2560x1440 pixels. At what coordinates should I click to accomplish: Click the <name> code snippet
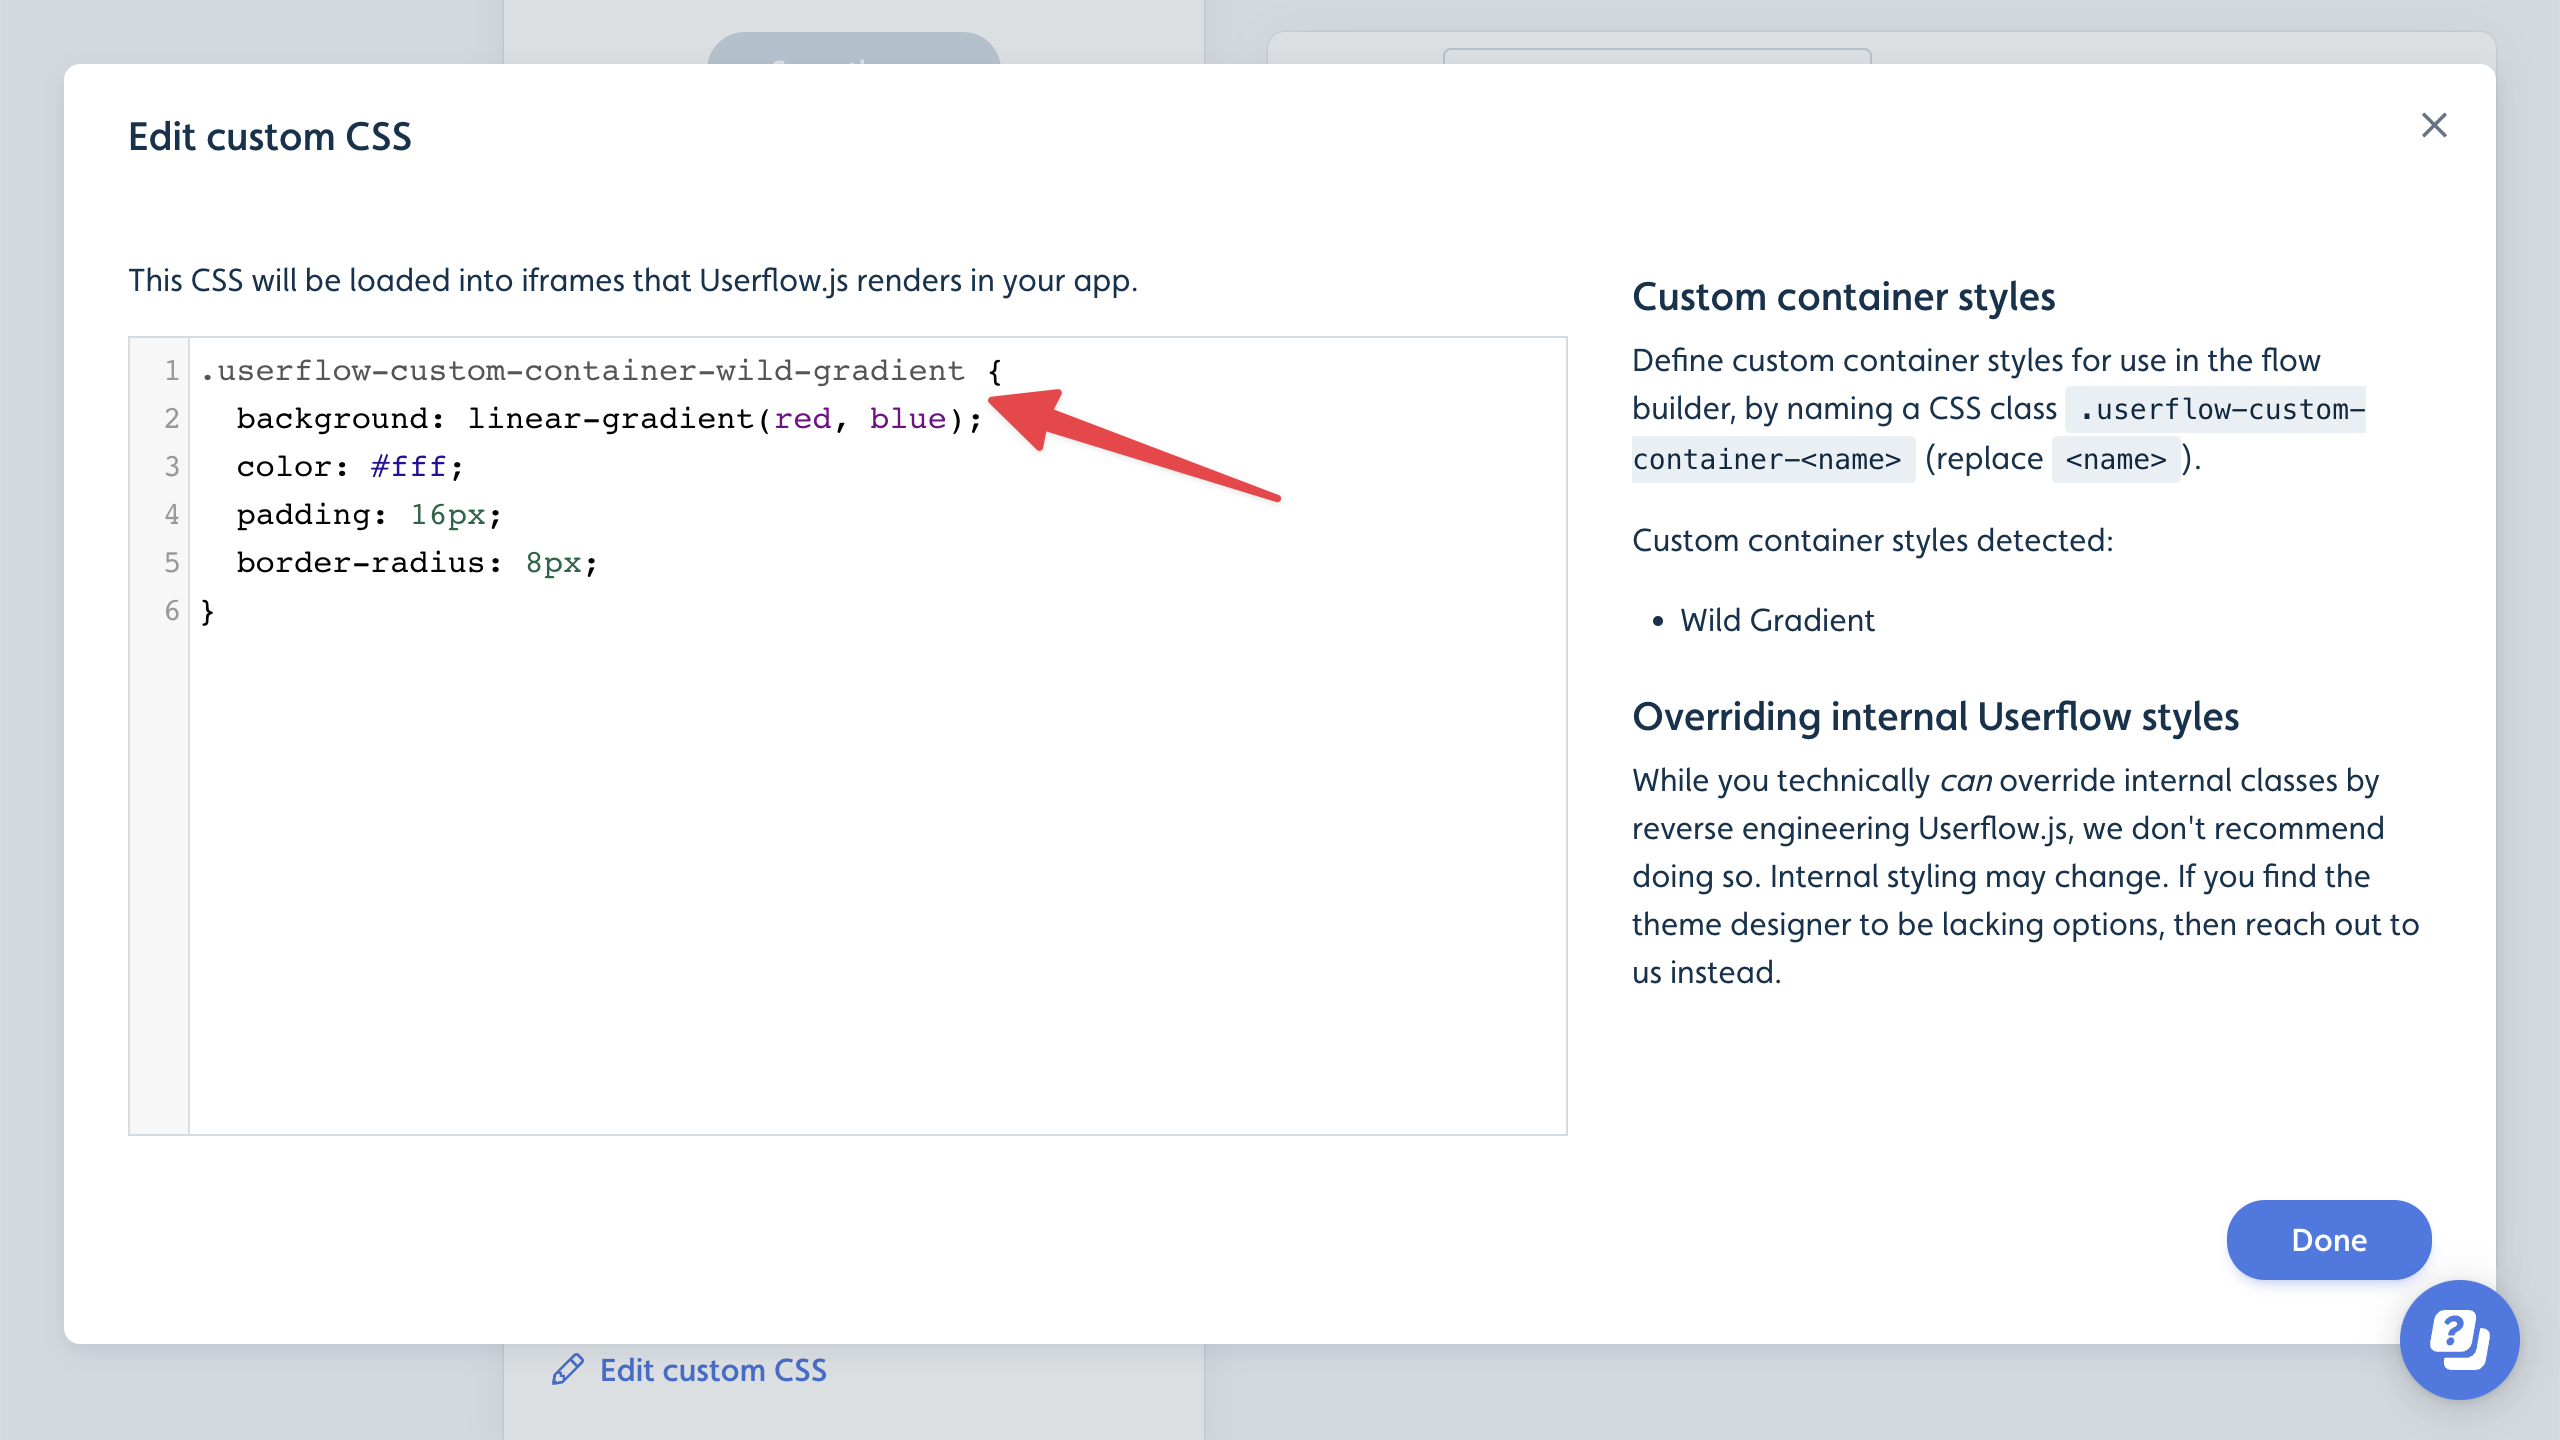coord(2116,459)
